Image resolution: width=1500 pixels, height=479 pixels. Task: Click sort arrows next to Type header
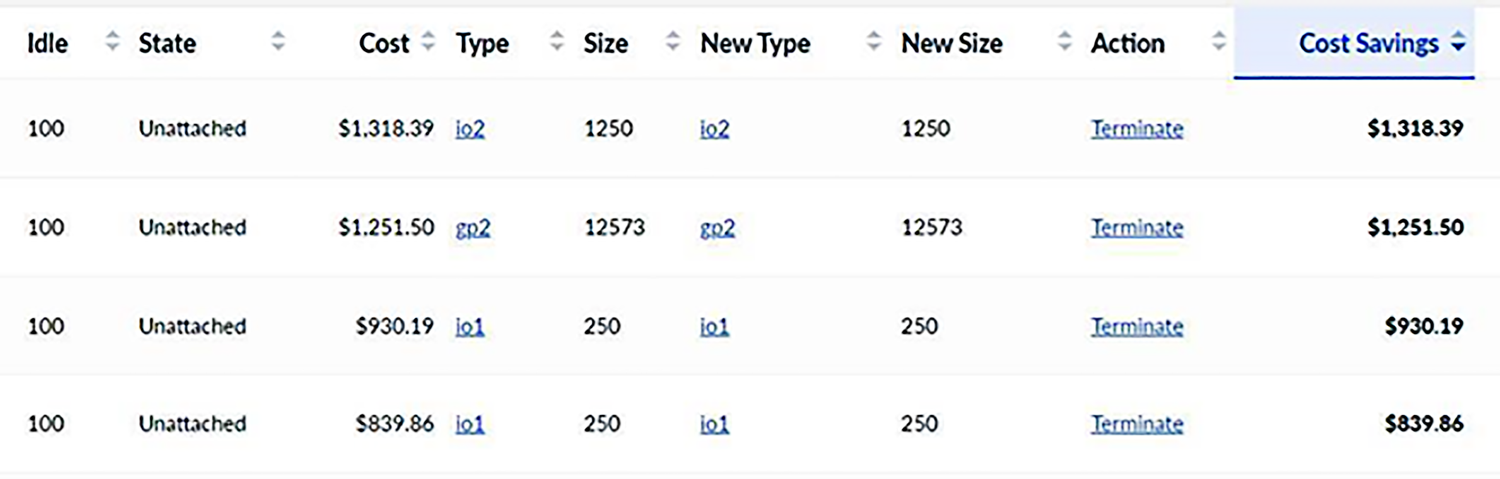(x=557, y=43)
